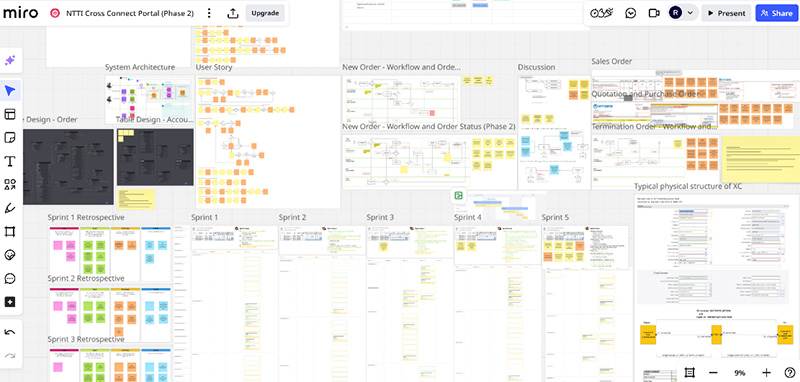Select the pen drawing tool
The width and height of the screenshot is (800, 382).
point(10,208)
